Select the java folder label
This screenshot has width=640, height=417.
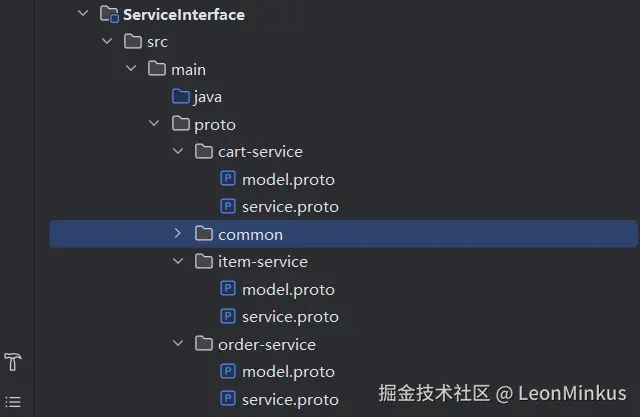point(208,97)
